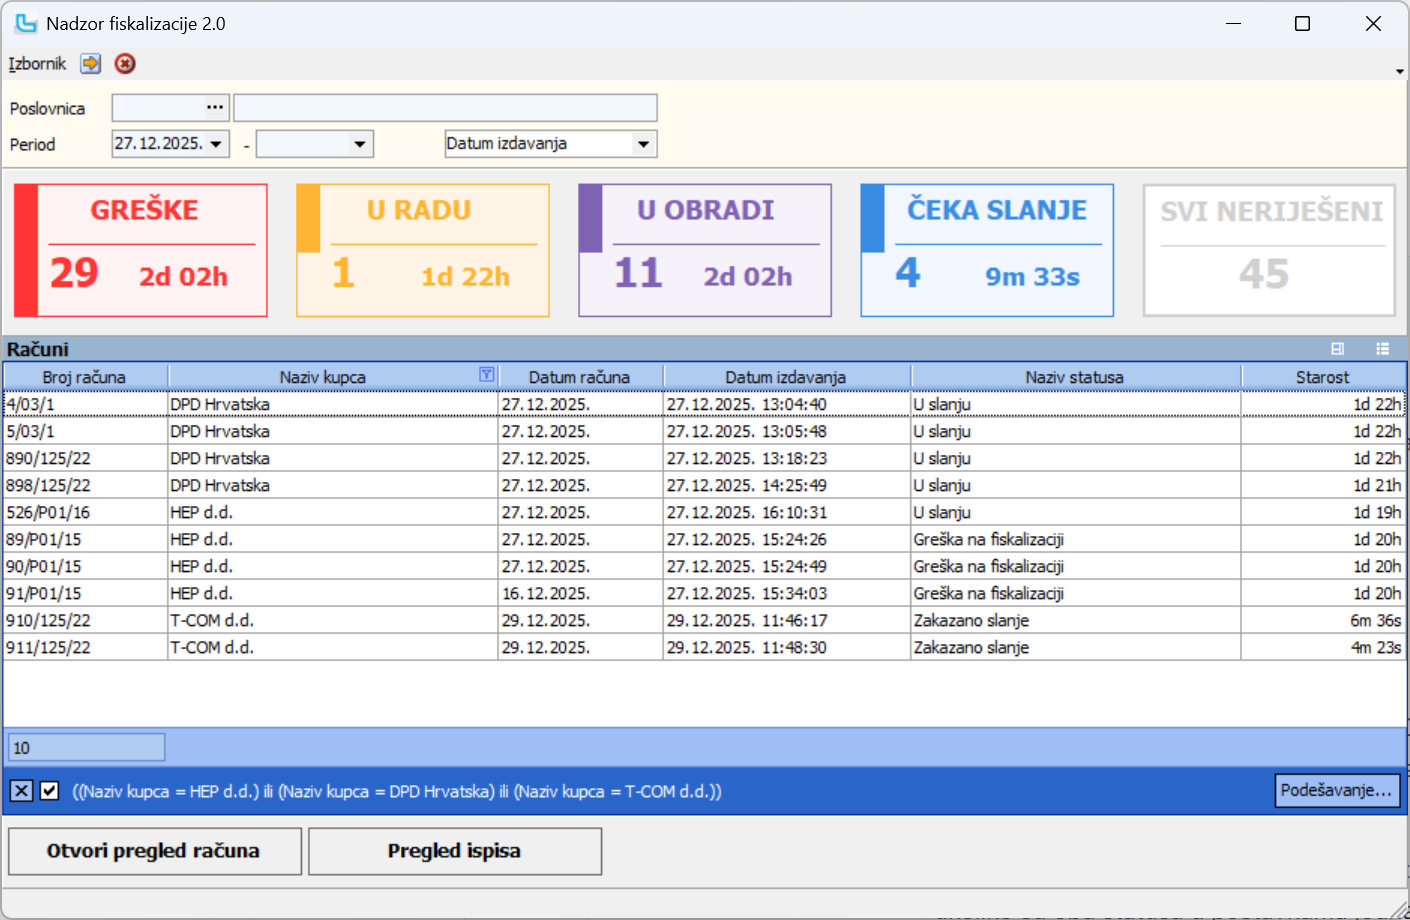Open the Period start date dropdown
1410x920 pixels.
(217, 144)
